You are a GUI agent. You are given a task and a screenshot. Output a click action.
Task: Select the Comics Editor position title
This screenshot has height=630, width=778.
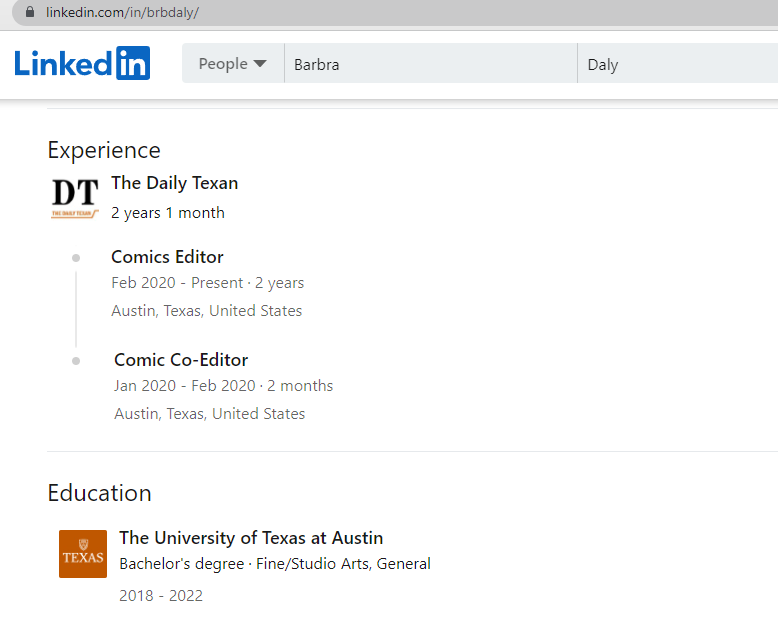point(167,257)
